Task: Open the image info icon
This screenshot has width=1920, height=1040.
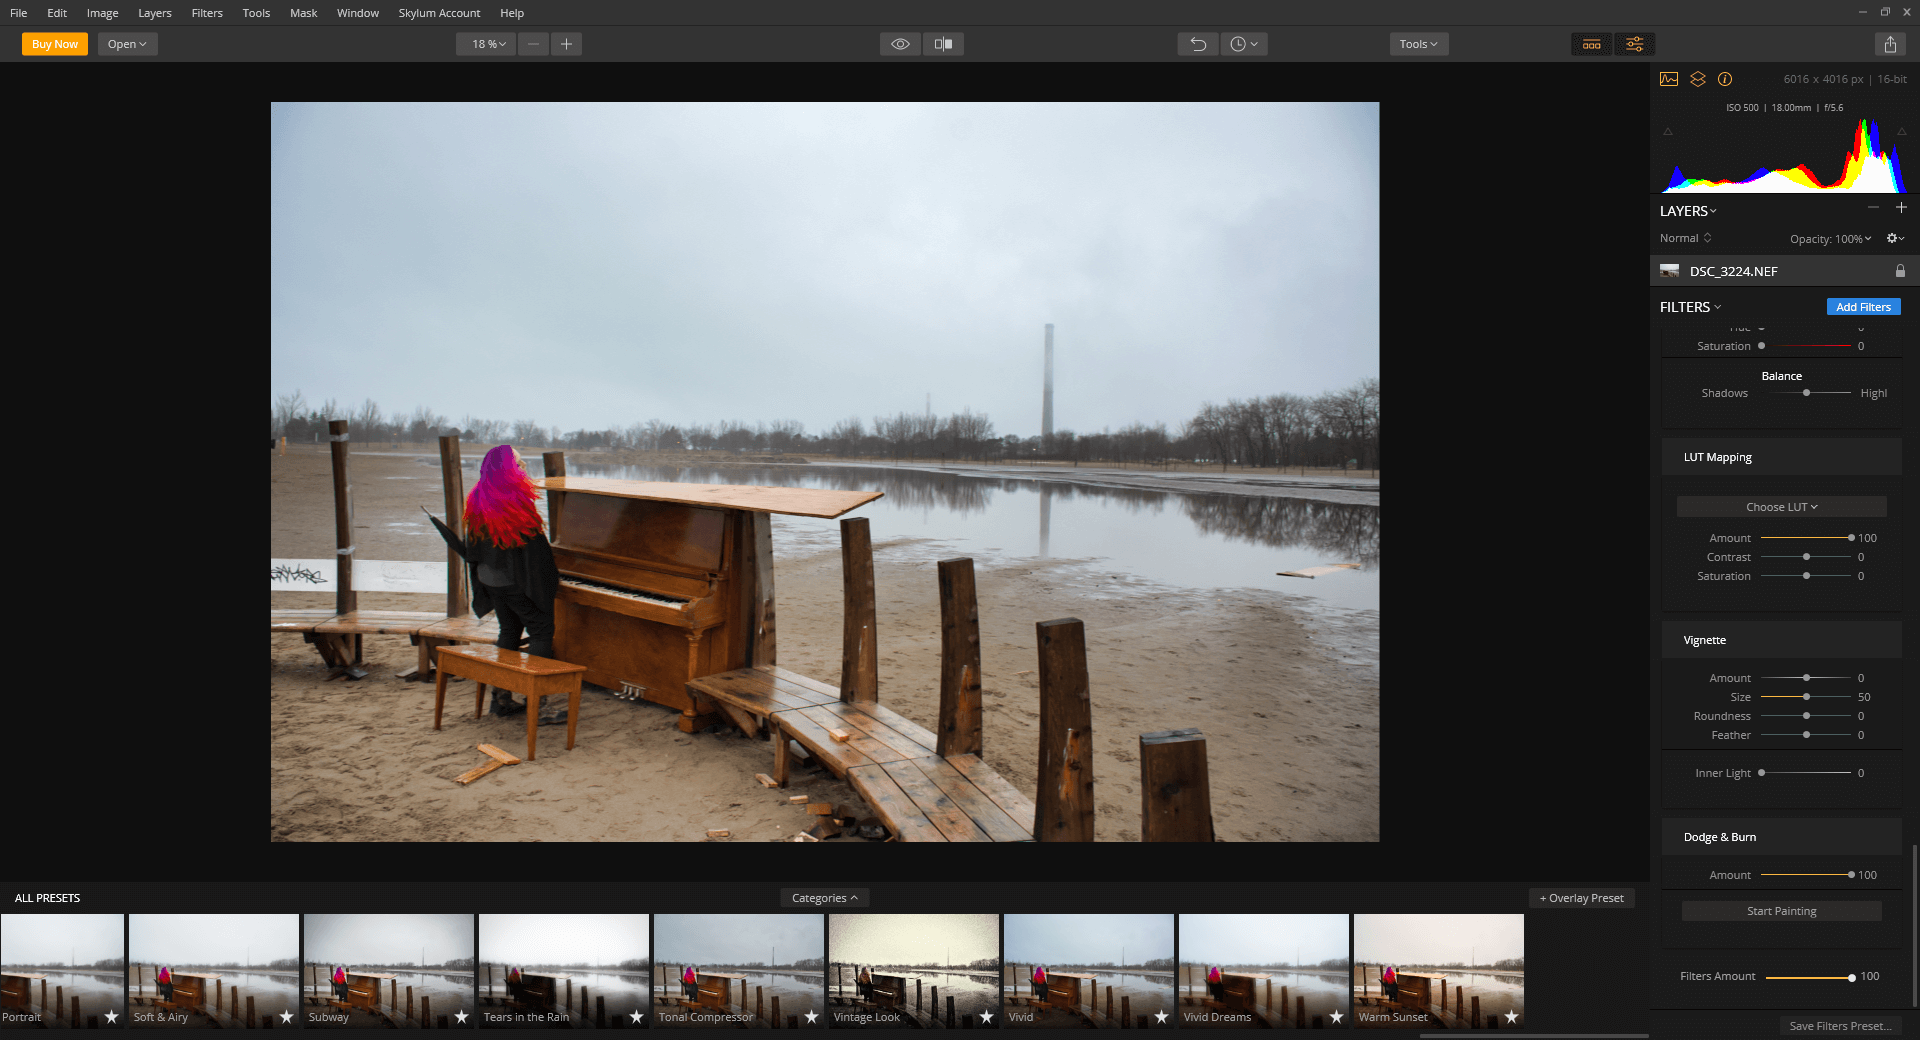Action: point(1725,79)
